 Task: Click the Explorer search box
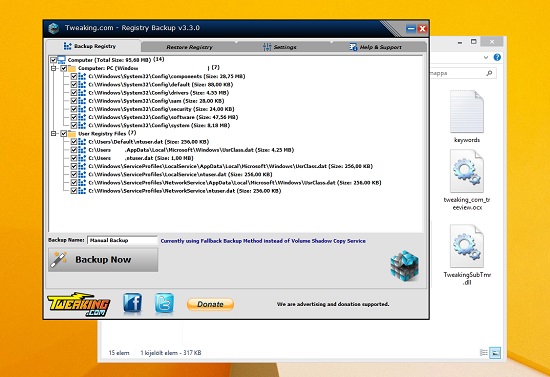point(462,73)
